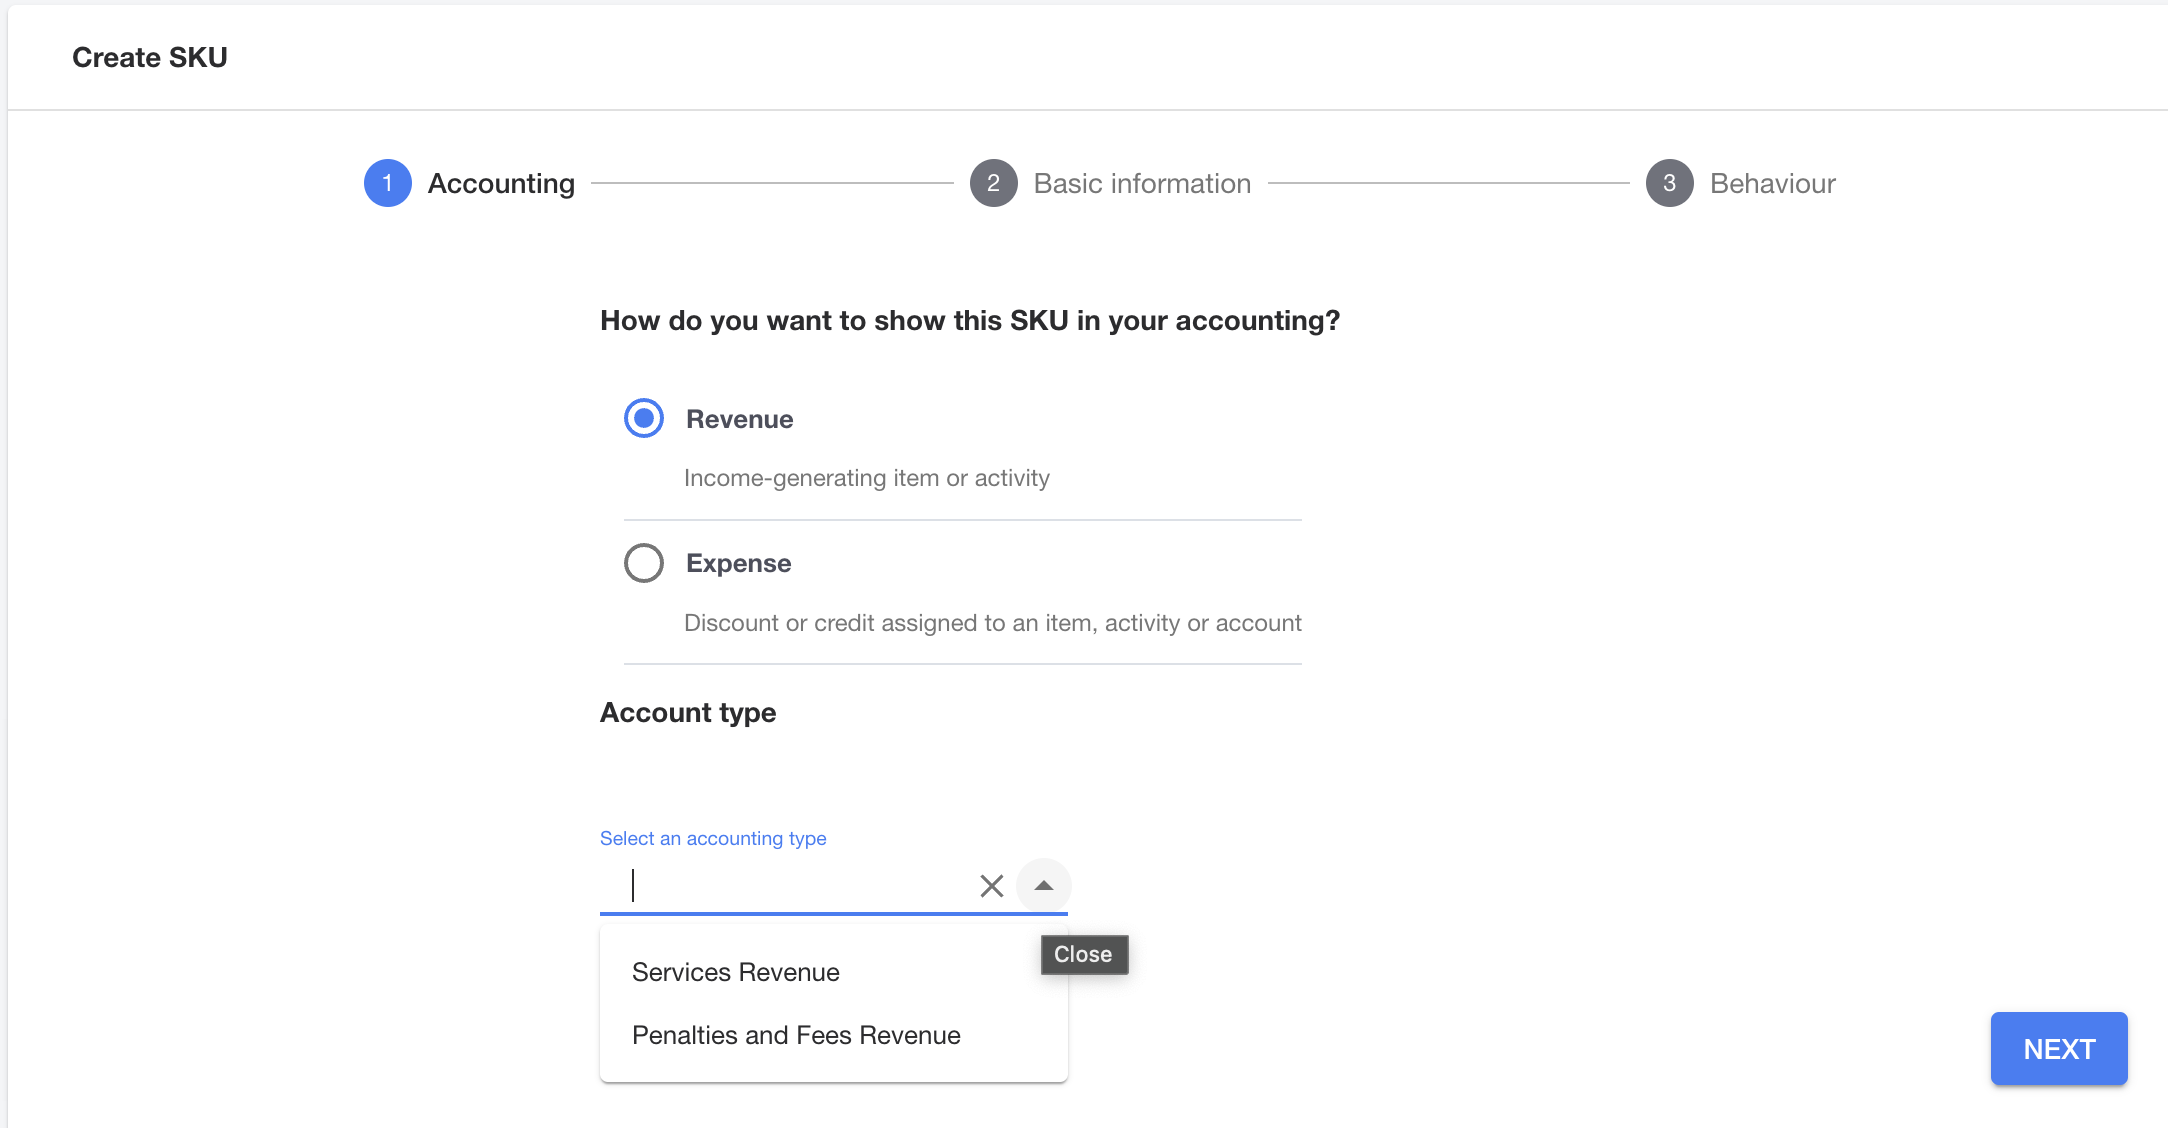The height and width of the screenshot is (1128, 2168).
Task: Collapse the accounting type dropdown arrow
Action: tap(1044, 886)
